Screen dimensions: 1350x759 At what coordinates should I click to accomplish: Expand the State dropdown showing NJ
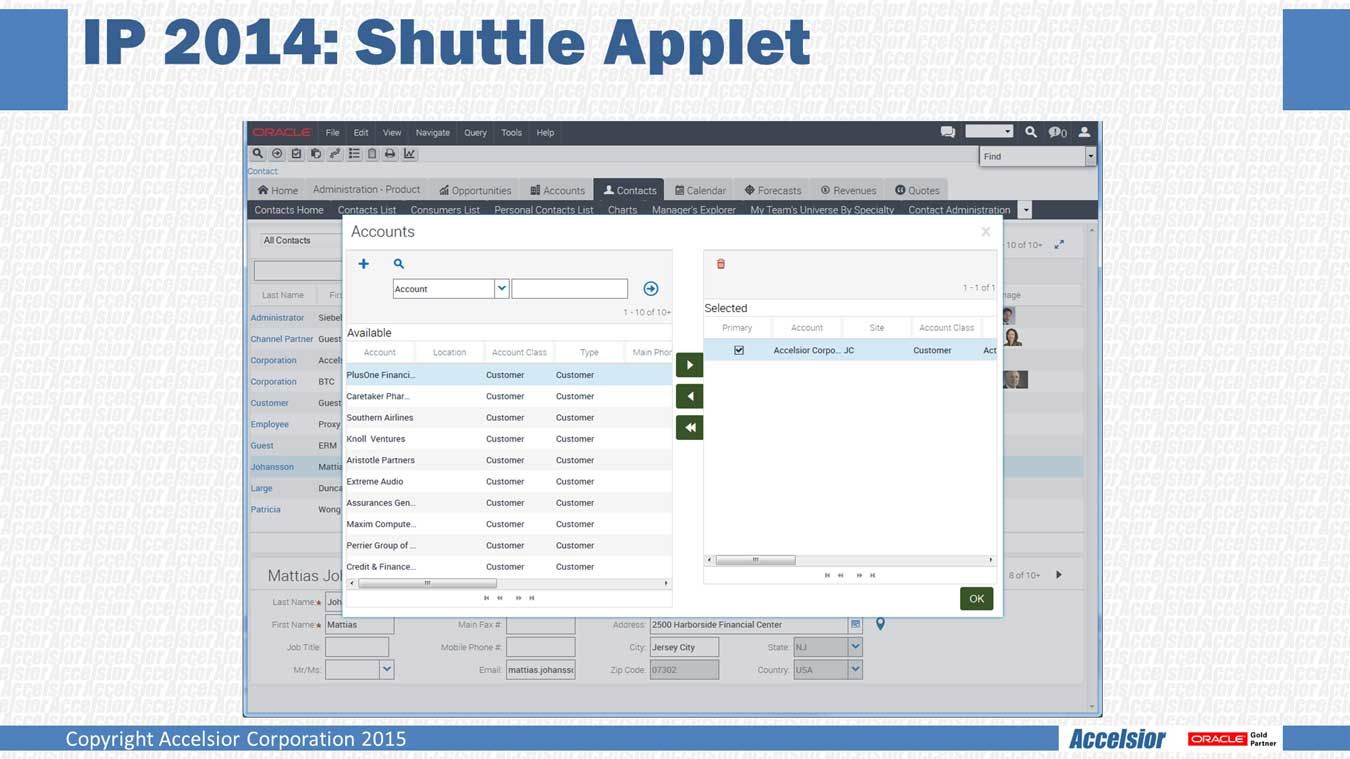point(855,647)
